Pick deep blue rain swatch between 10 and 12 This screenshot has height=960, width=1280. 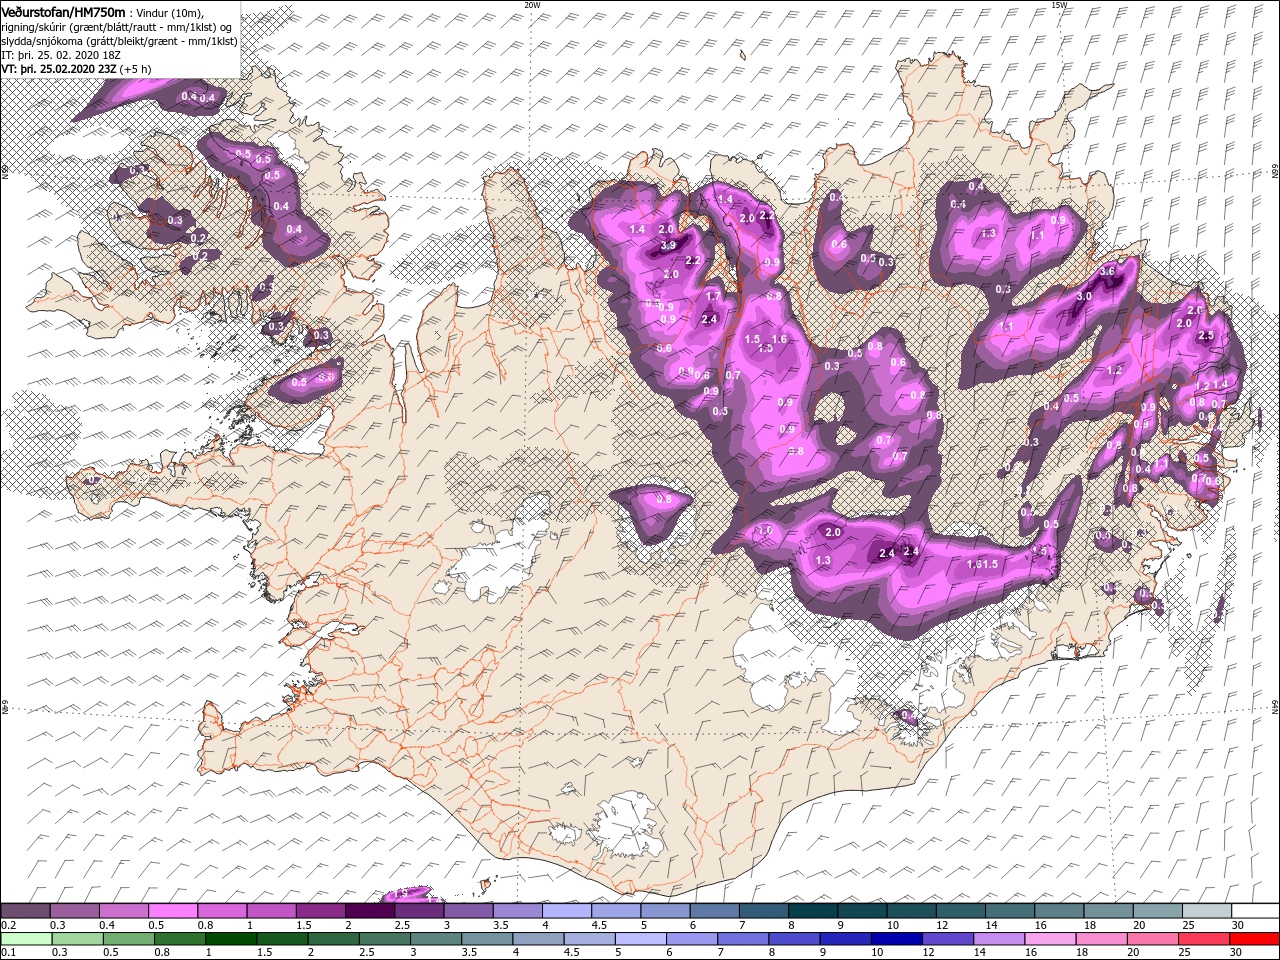point(897,939)
